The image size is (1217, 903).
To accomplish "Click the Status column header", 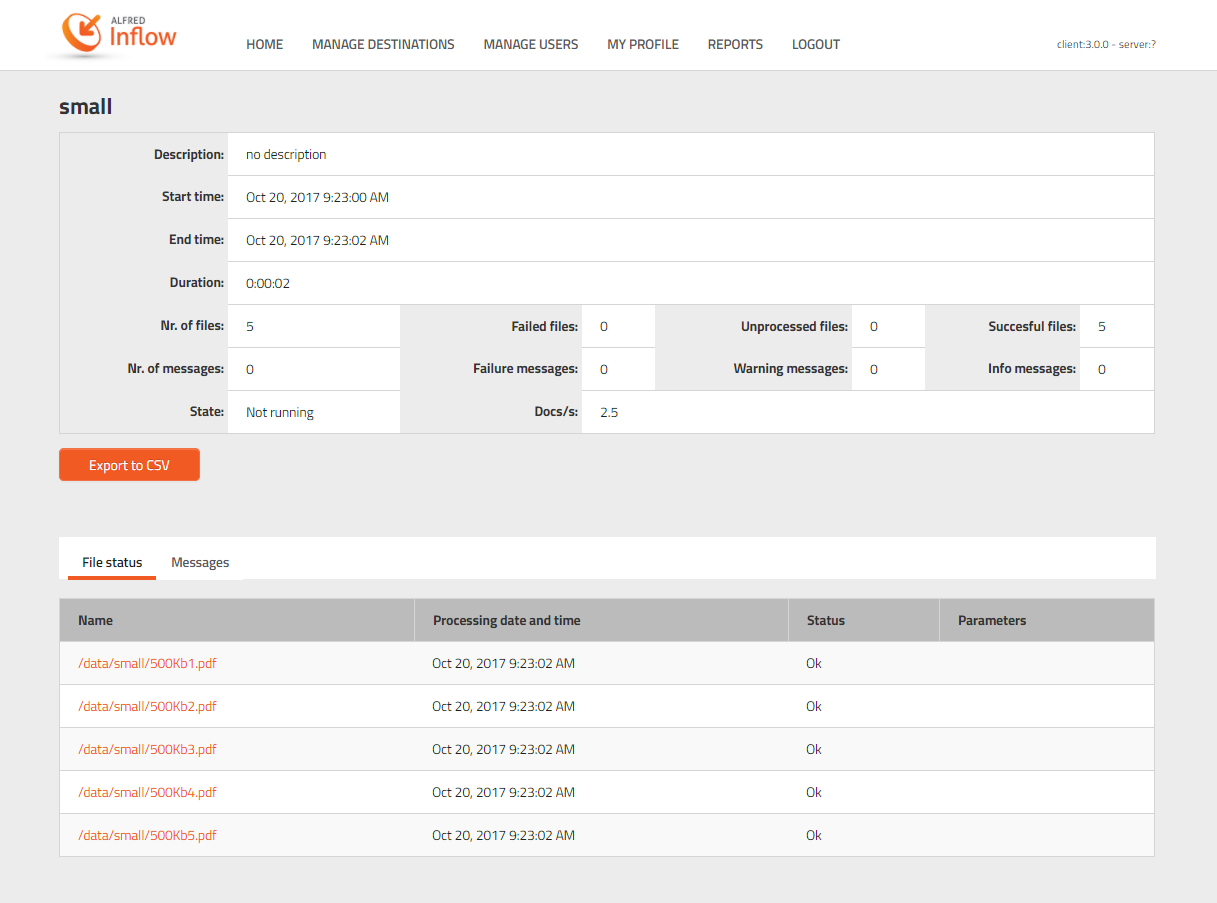I will (x=825, y=620).
